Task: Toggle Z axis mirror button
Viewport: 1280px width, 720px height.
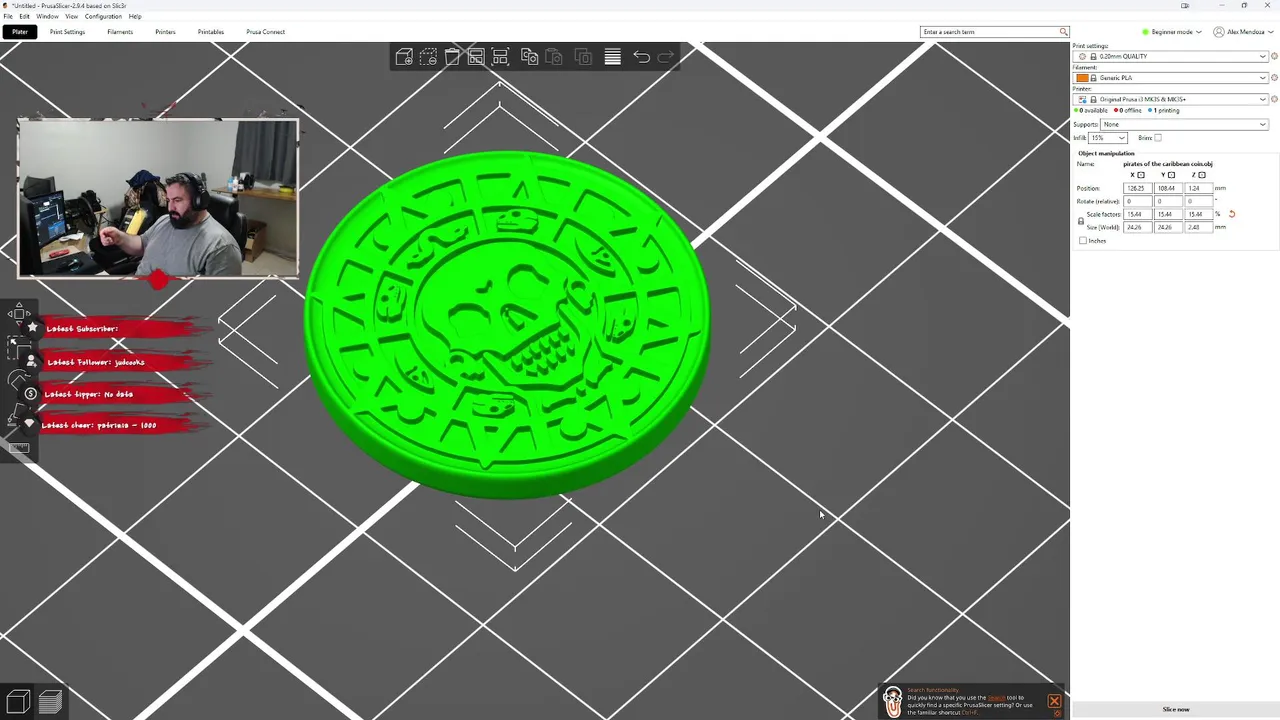Action: tap(1202, 175)
